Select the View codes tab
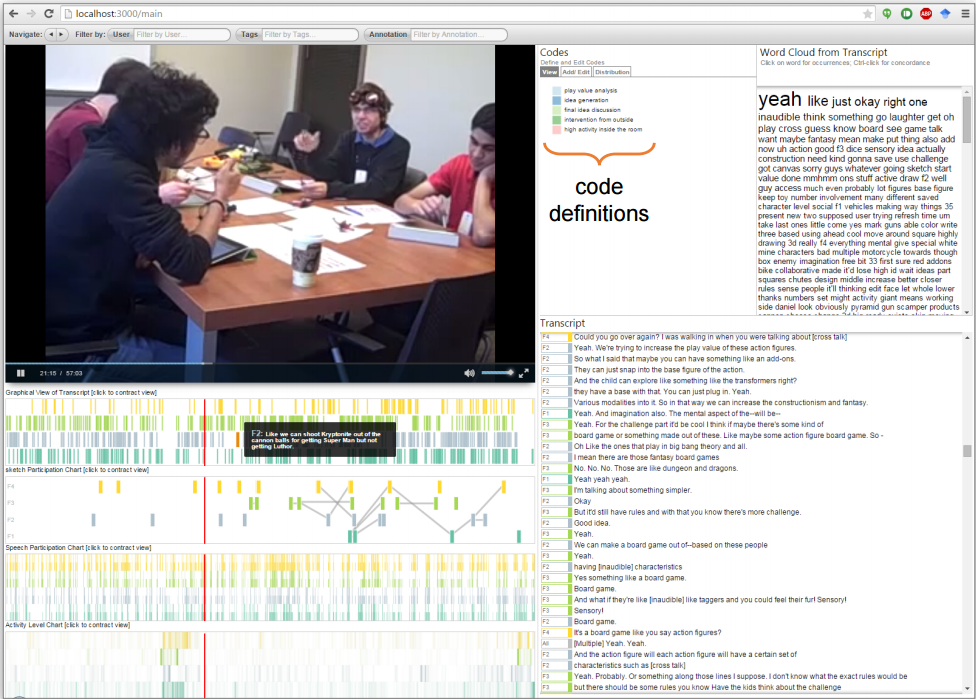 click(x=549, y=72)
